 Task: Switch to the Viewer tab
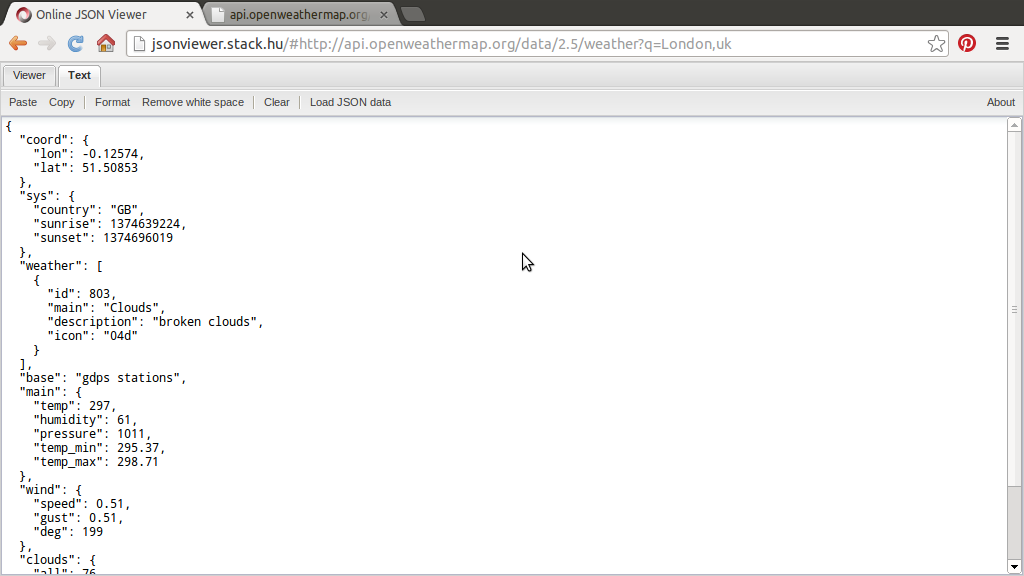click(28, 75)
